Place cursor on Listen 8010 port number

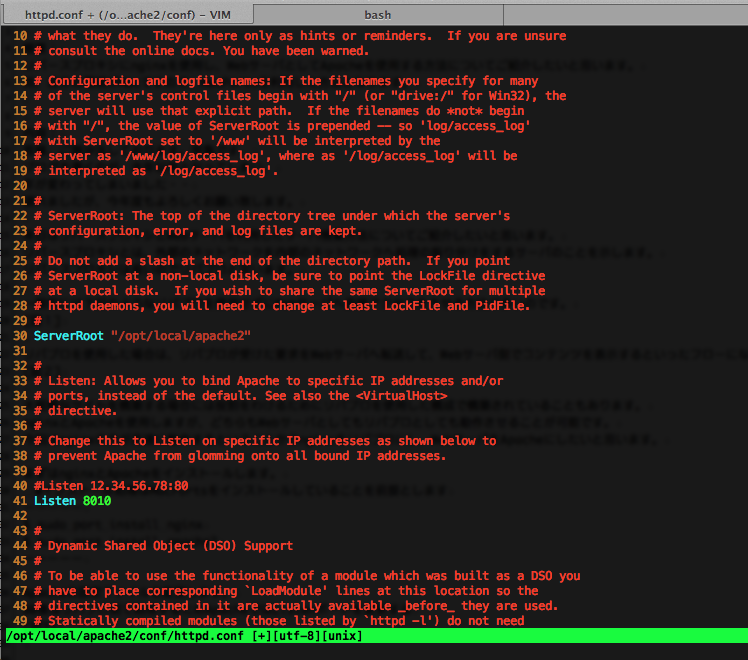(x=97, y=500)
